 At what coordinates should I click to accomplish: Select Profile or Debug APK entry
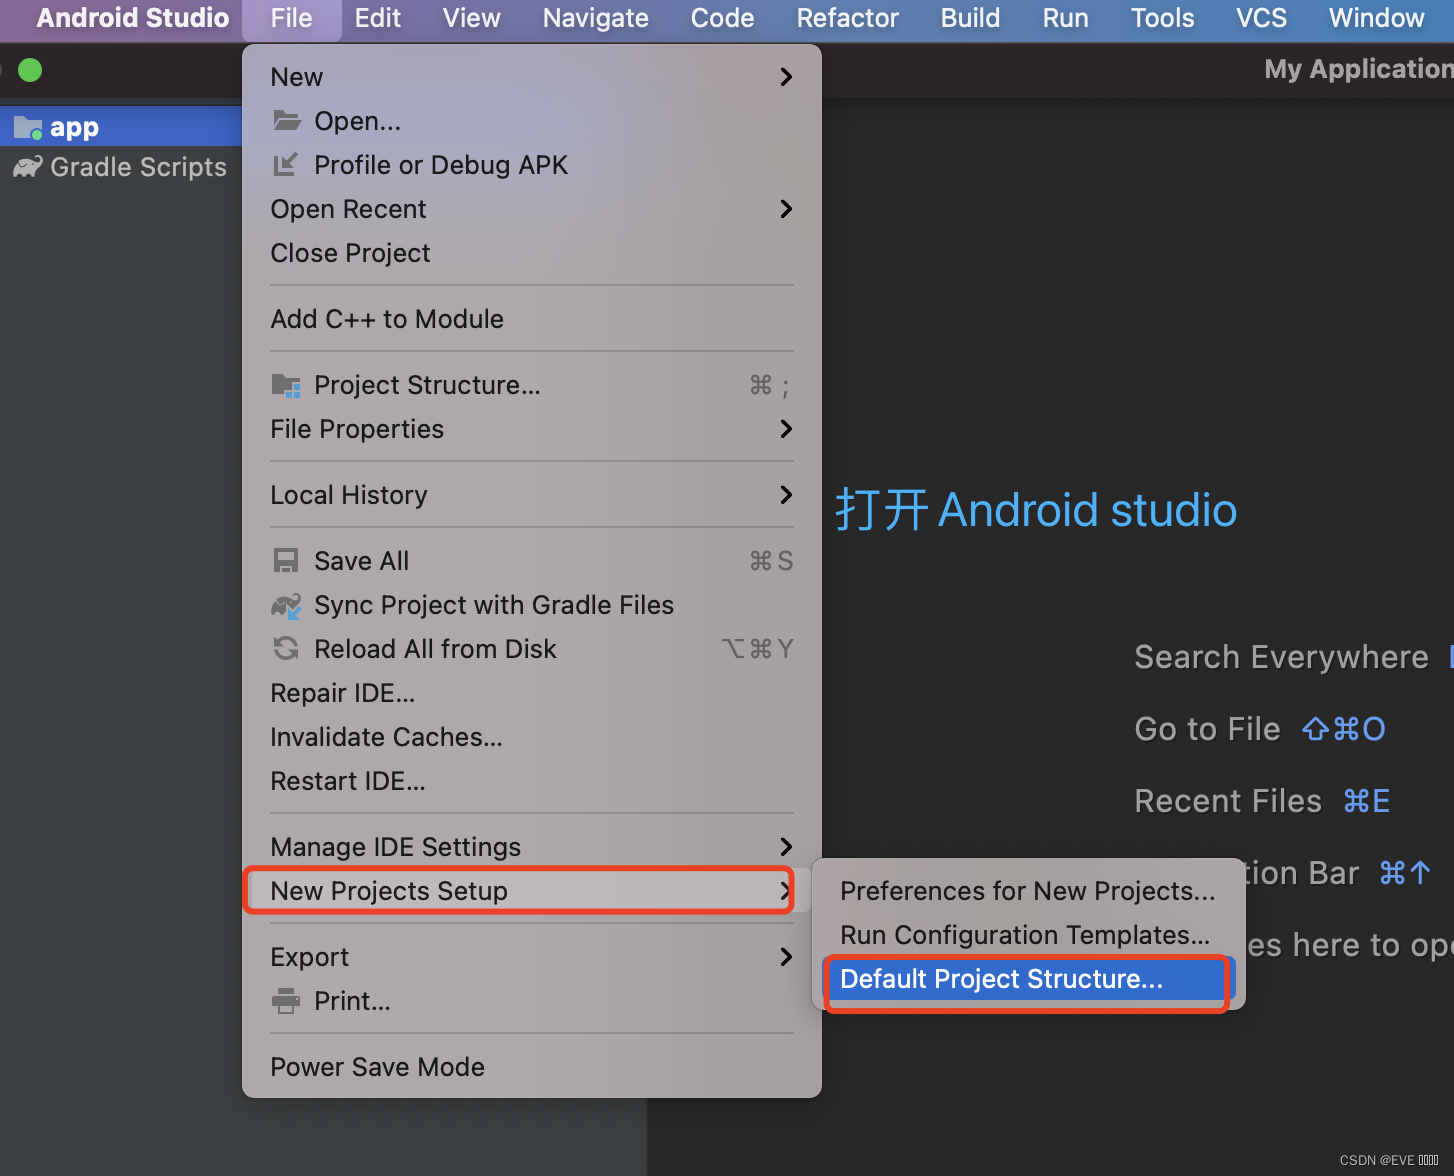coord(532,165)
